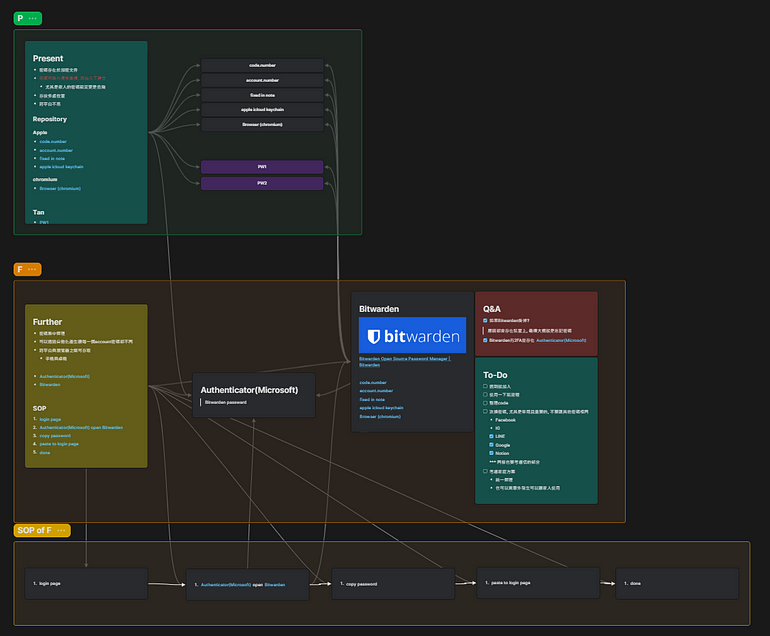Image resolution: width=770 pixels, height=636 pixels.
Task: Select paste to login page card in SOP of F
Action: [538, 583]
